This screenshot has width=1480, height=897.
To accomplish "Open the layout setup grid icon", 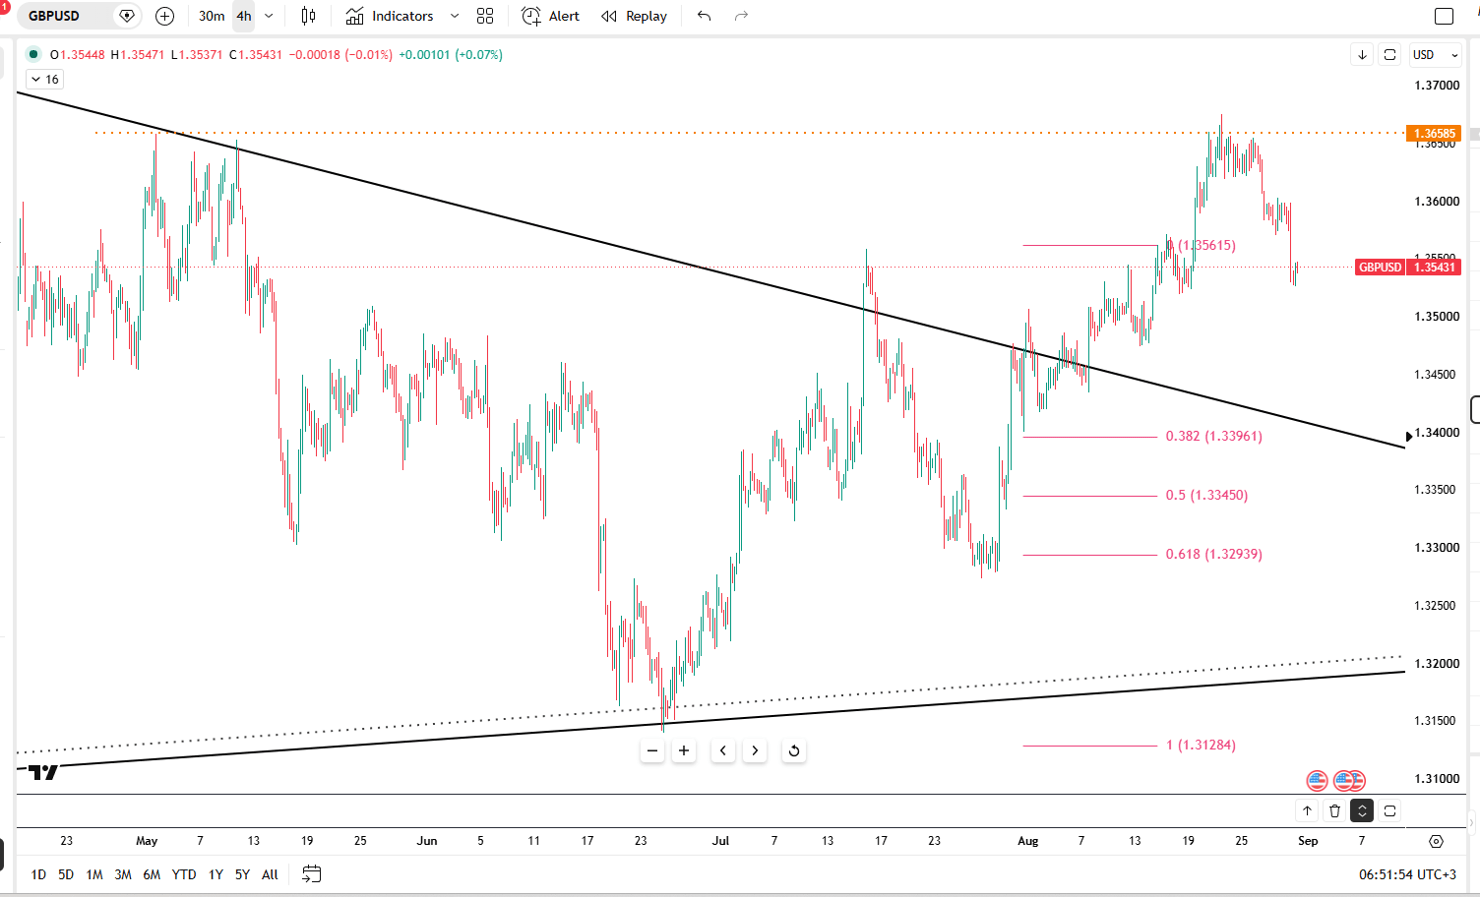I will [x=485, y=16].
